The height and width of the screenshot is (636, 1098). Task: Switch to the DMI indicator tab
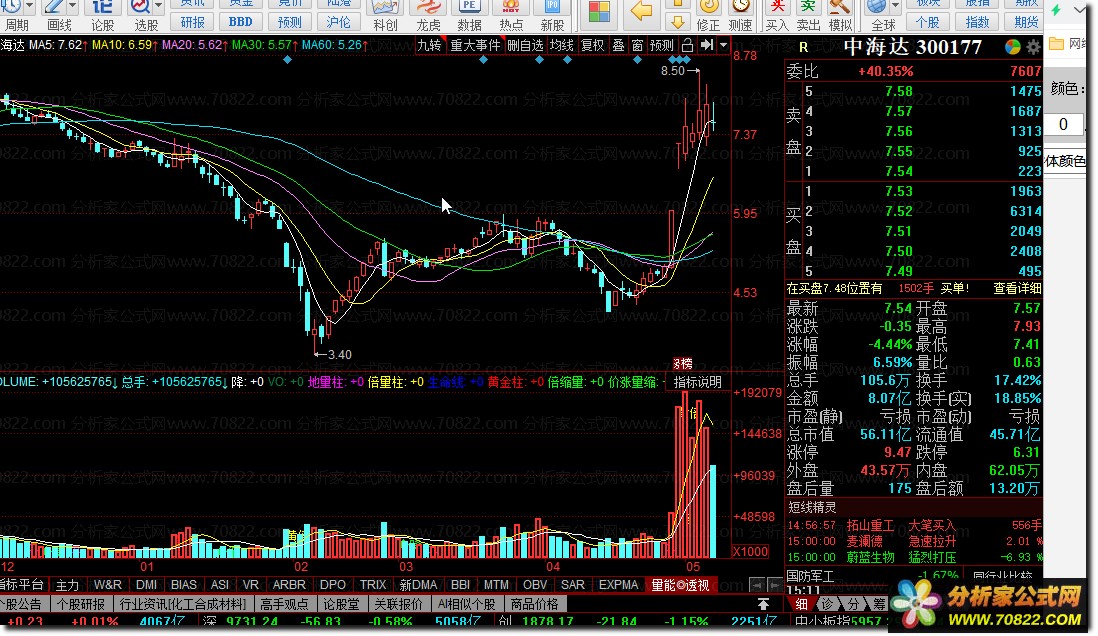[x=146, y=585]
